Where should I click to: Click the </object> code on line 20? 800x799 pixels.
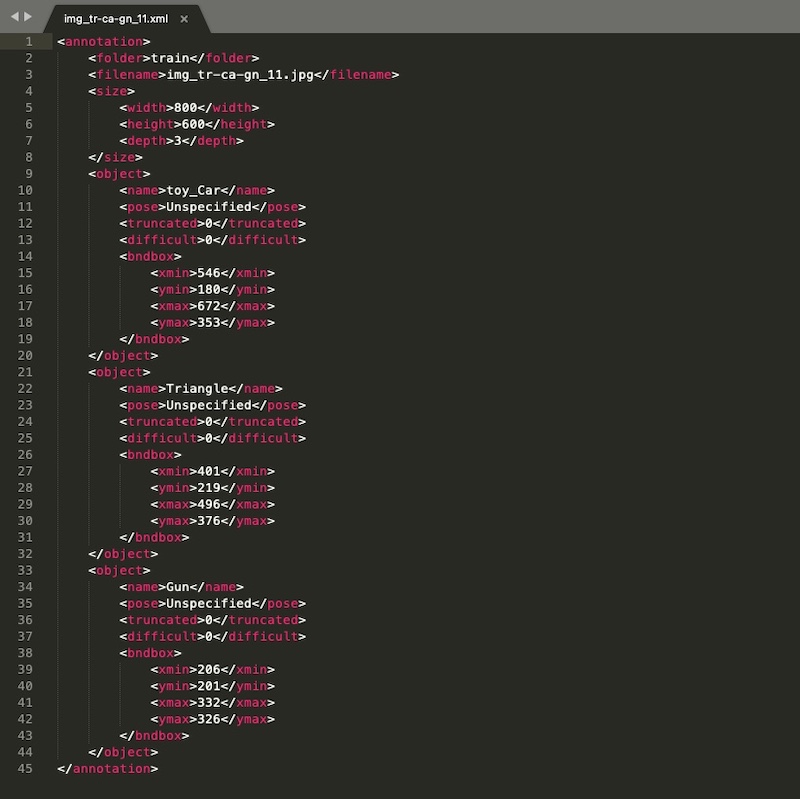coord(123,356)
